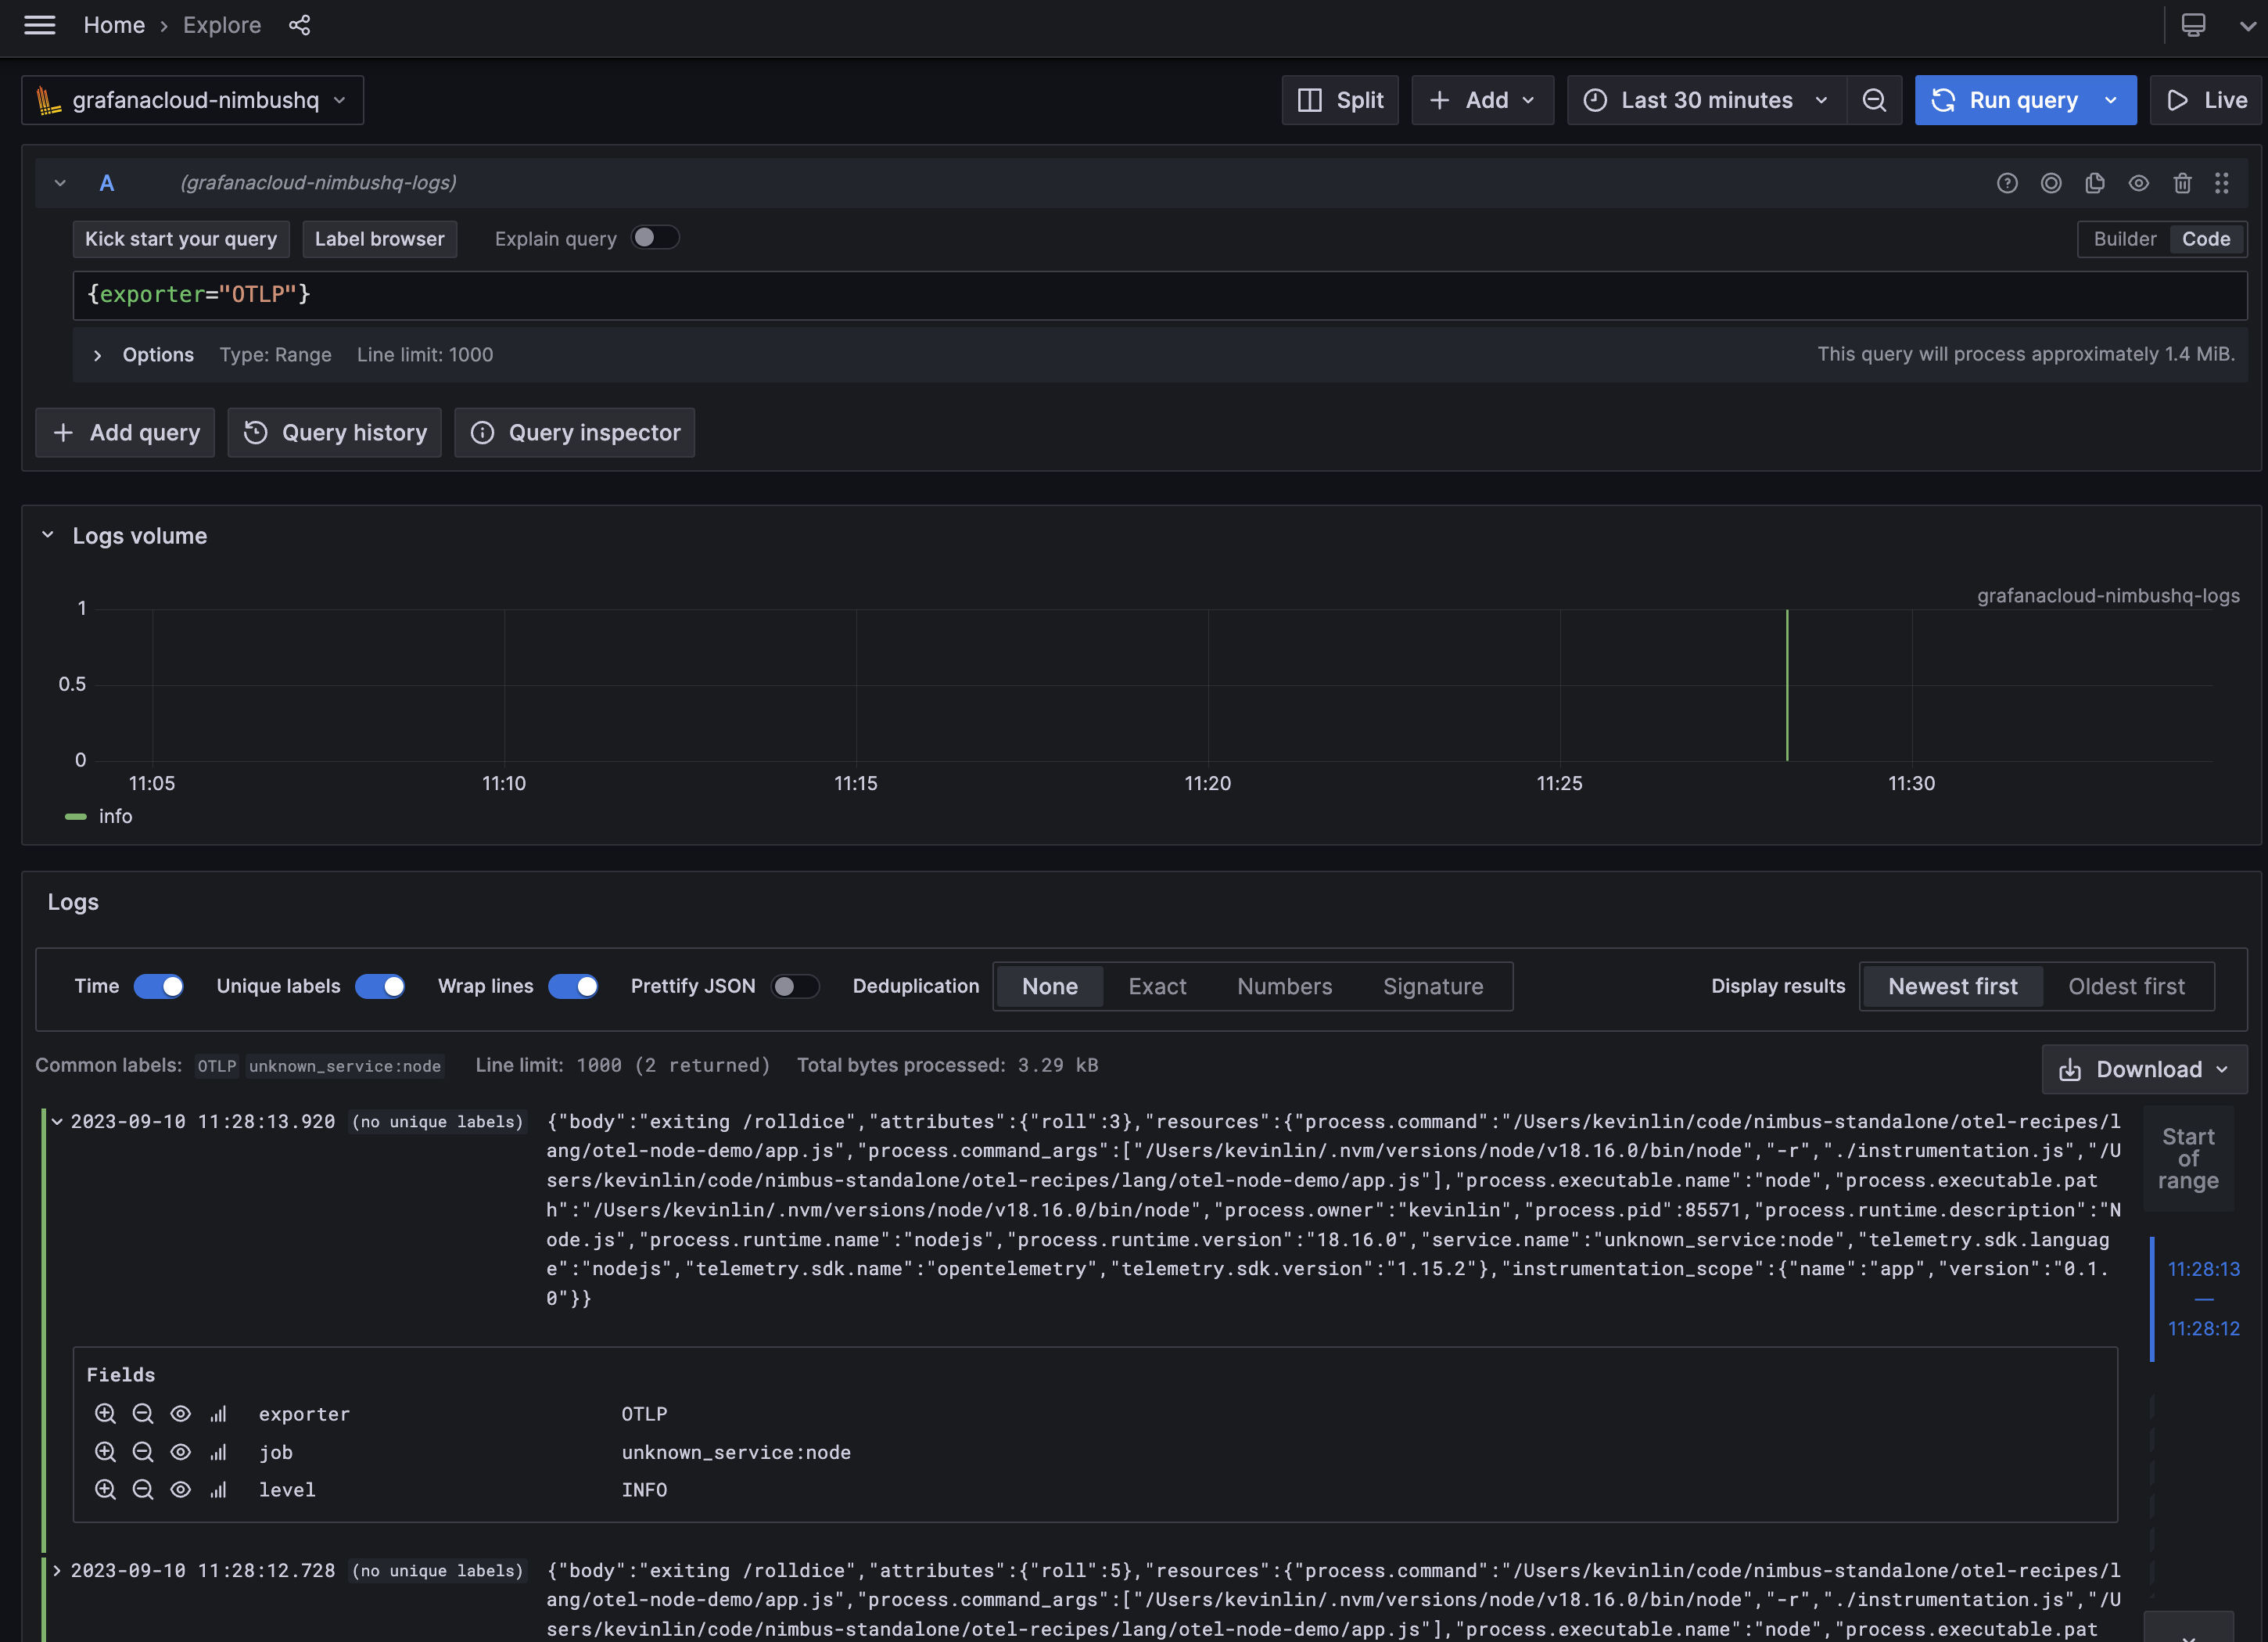Open the Label browser
This screenshot has width=2268, height=1642.
[379, 238]
